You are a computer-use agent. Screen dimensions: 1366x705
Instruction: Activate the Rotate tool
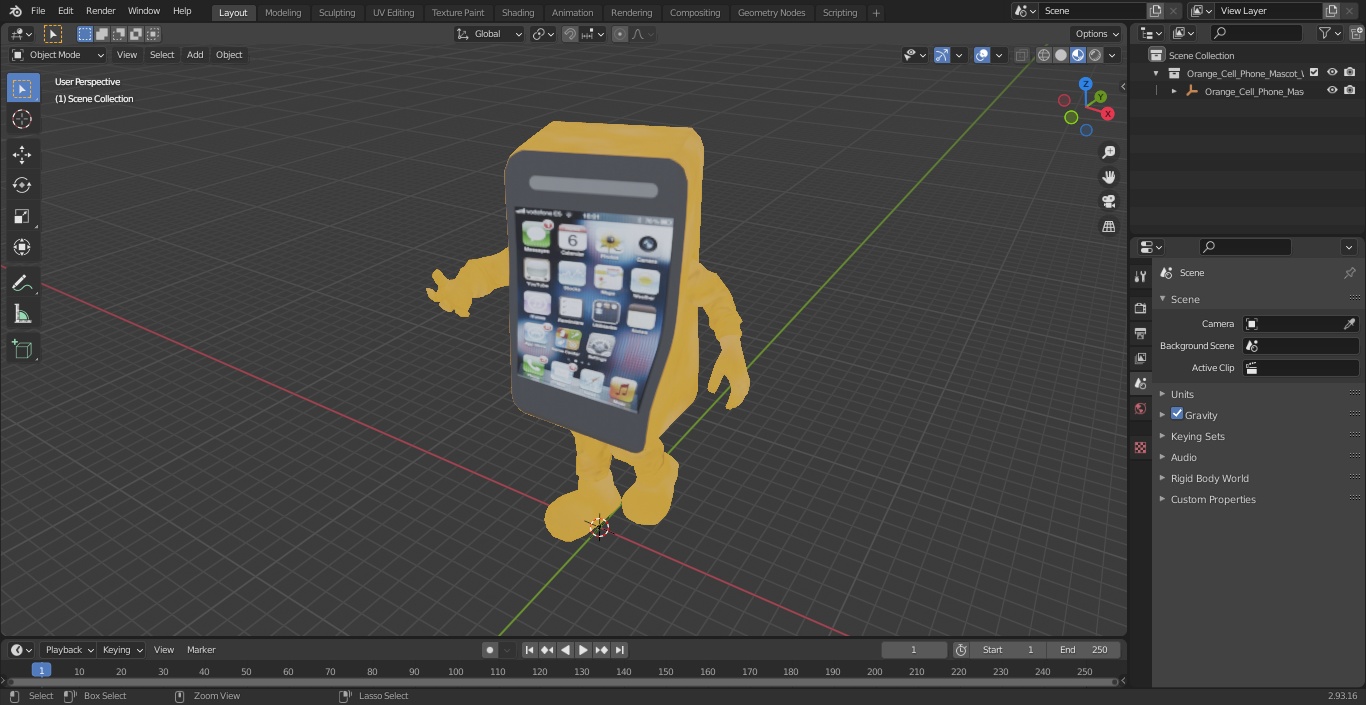[22, 185]
